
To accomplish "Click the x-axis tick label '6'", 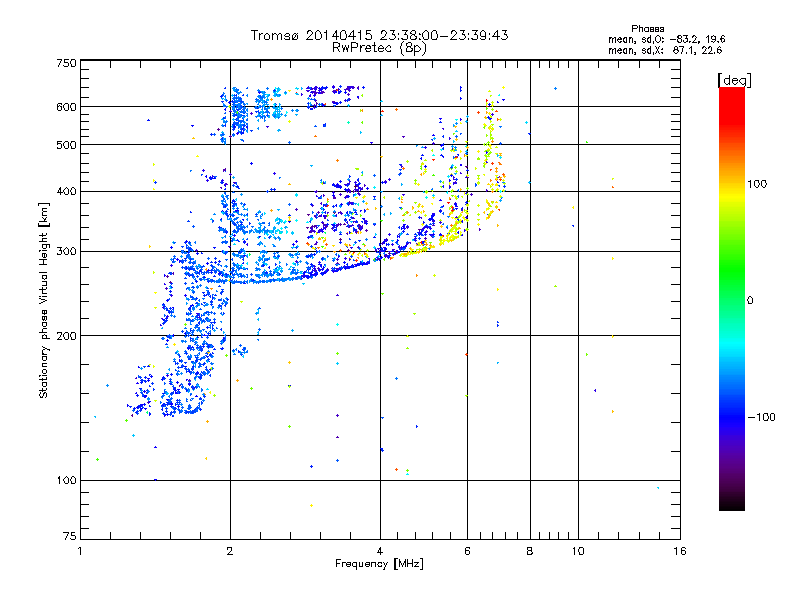I will point(467,551).
